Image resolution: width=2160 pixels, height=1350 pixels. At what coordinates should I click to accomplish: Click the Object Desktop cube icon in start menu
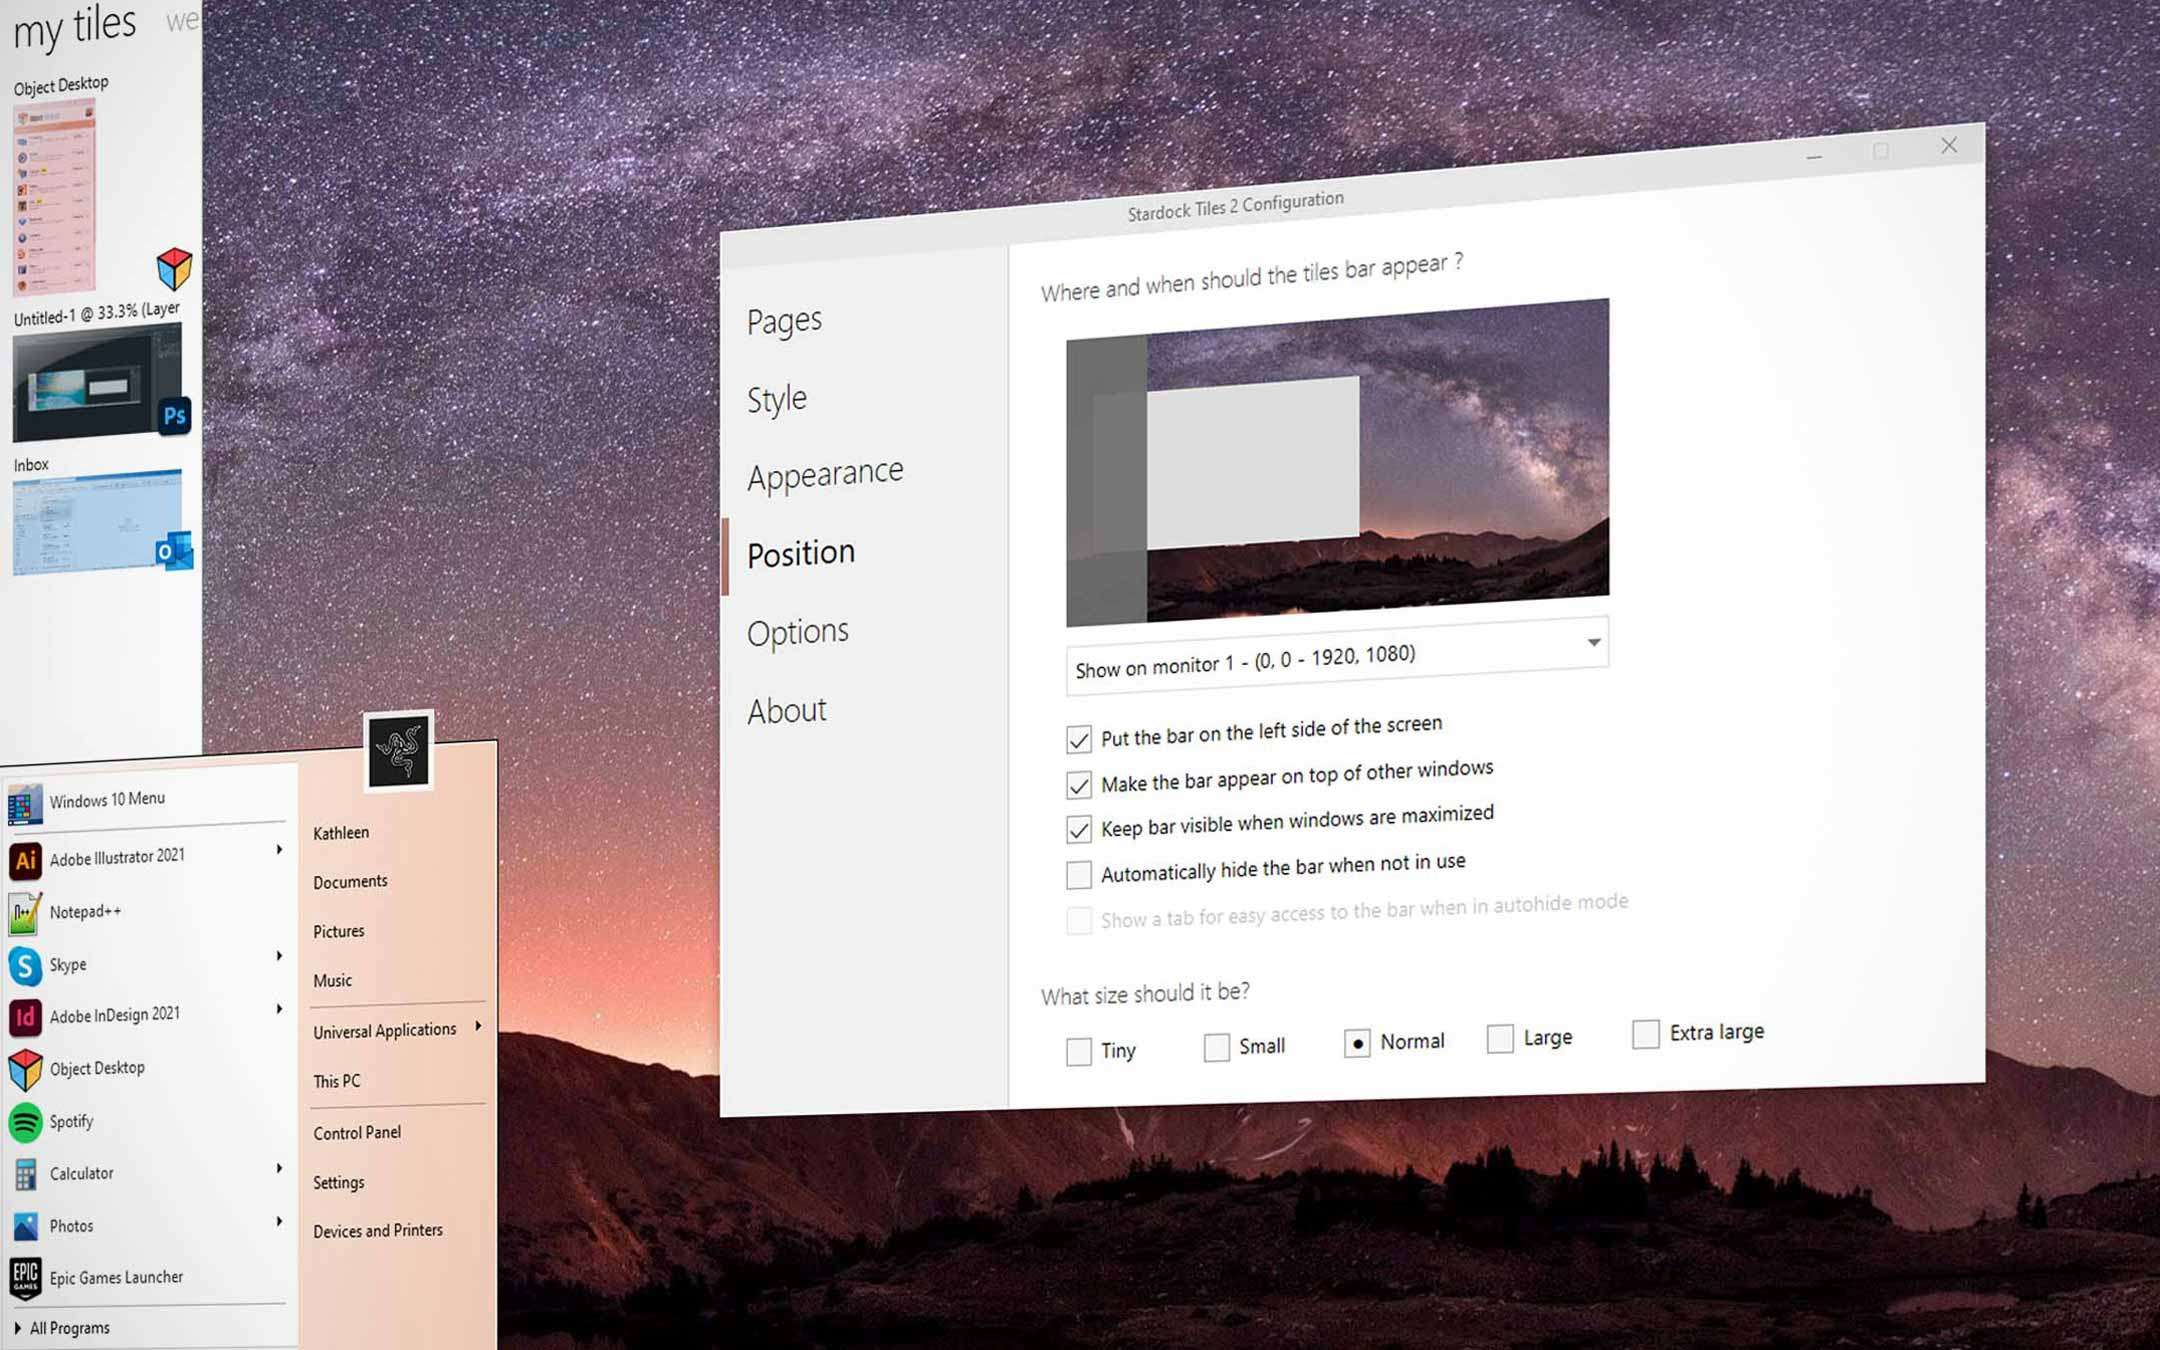[25, 1070]
